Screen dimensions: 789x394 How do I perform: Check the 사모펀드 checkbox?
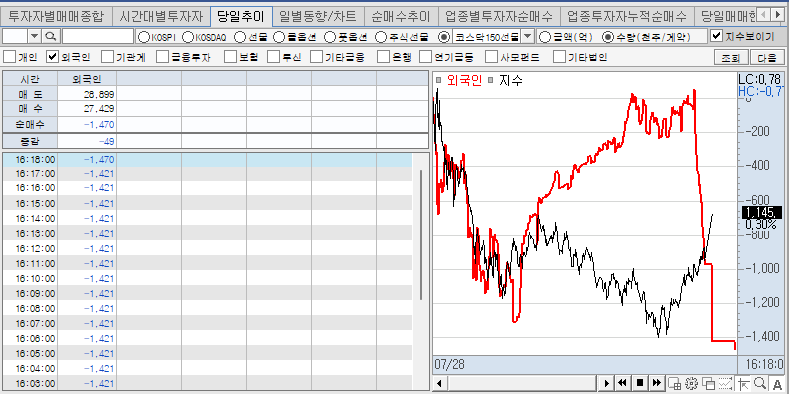(492, 57)
